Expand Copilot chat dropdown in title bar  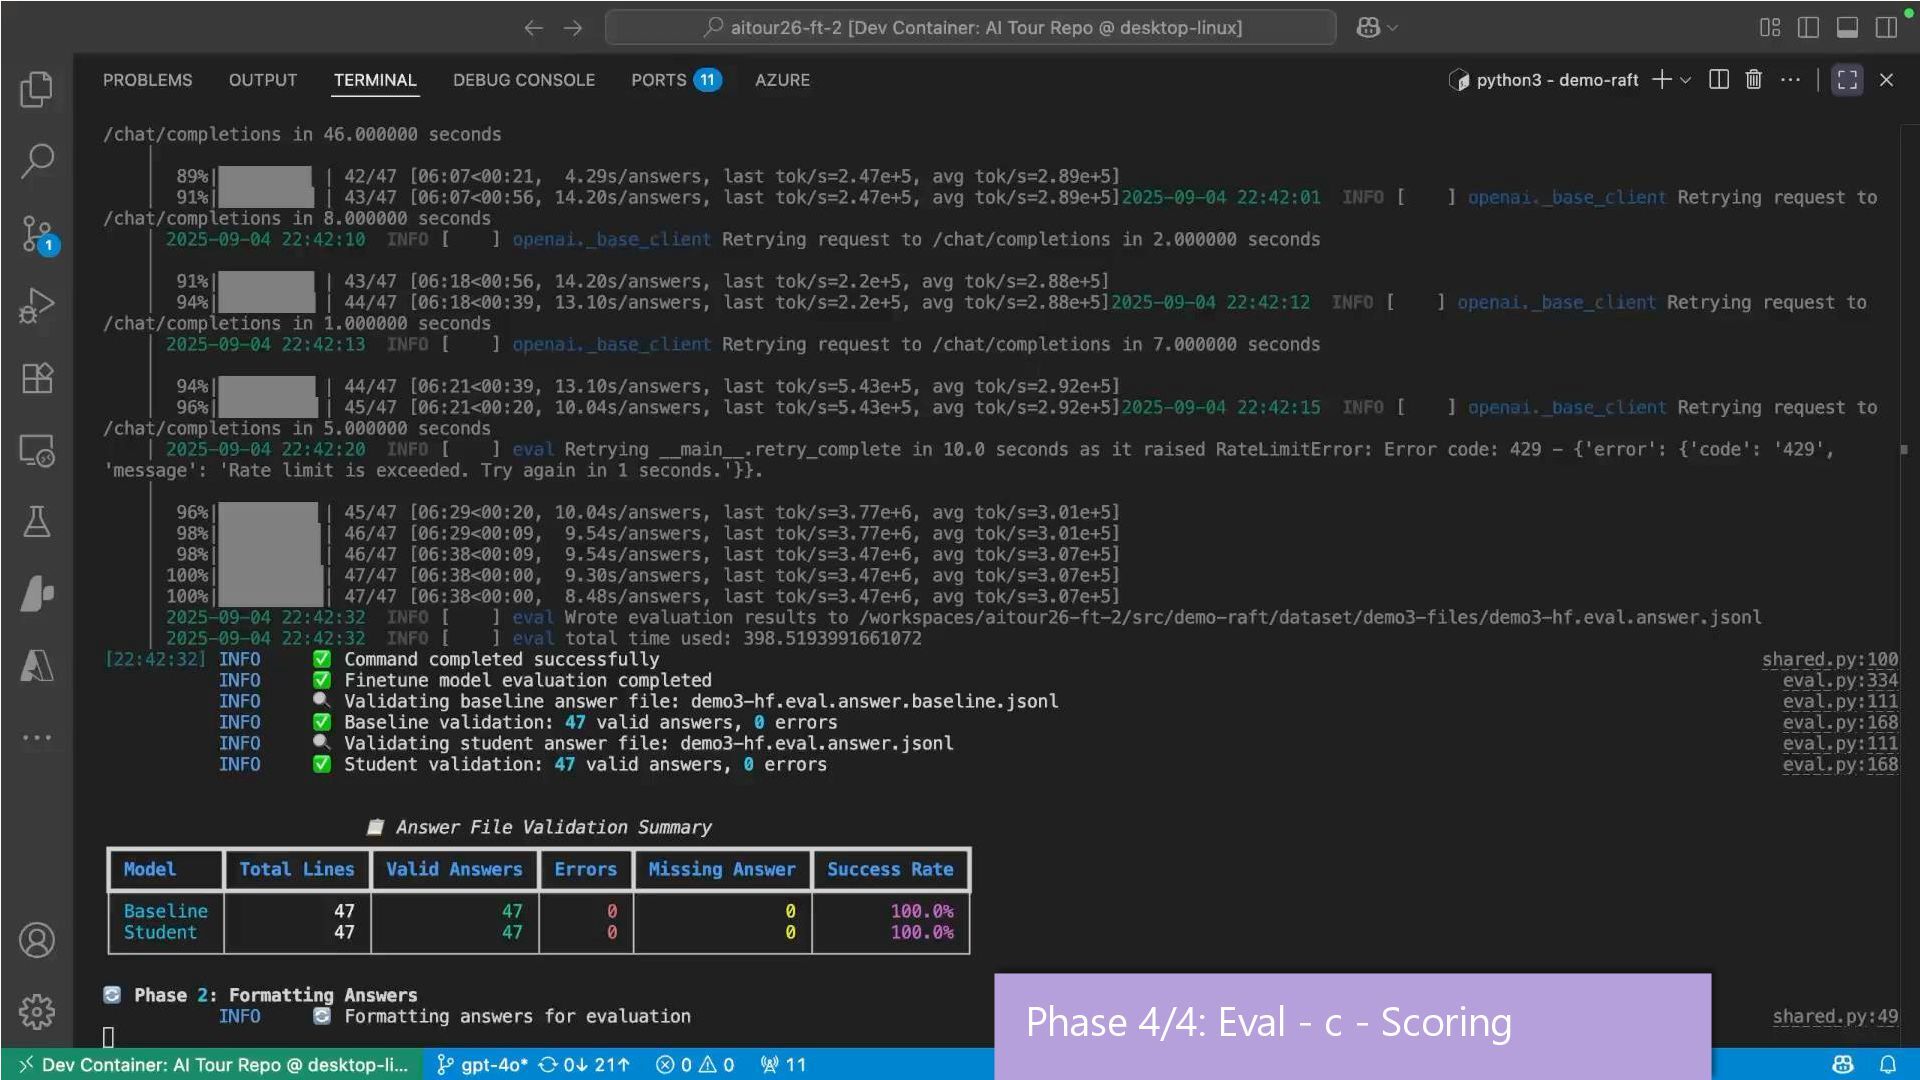tap(1393, 28)
